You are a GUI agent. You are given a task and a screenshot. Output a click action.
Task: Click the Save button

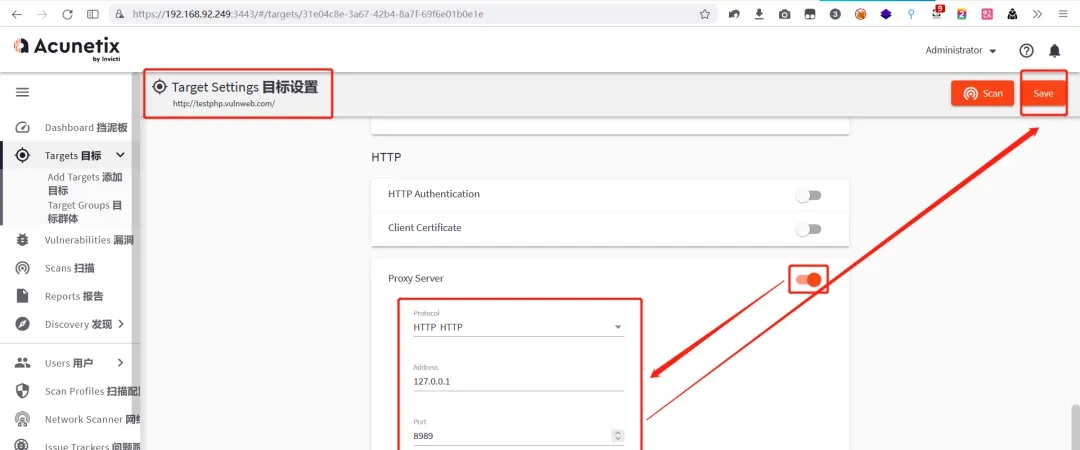[x=1043, y=93]
